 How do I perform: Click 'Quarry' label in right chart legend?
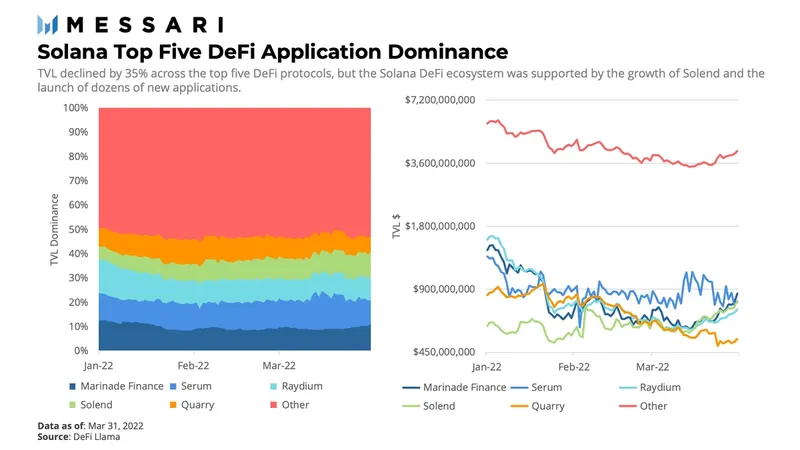pos(548,407)
